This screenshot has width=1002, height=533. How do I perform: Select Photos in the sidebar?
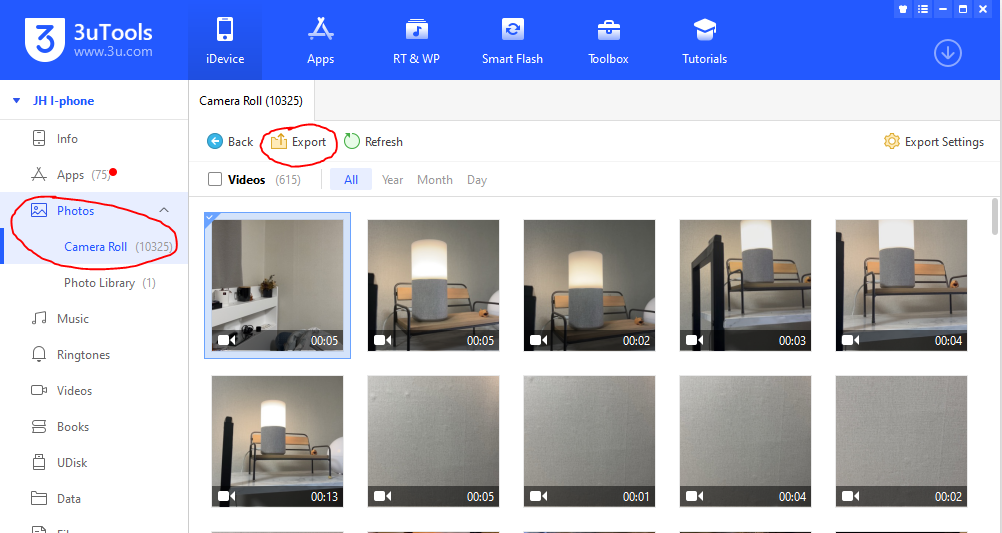[x=94, y=210]
